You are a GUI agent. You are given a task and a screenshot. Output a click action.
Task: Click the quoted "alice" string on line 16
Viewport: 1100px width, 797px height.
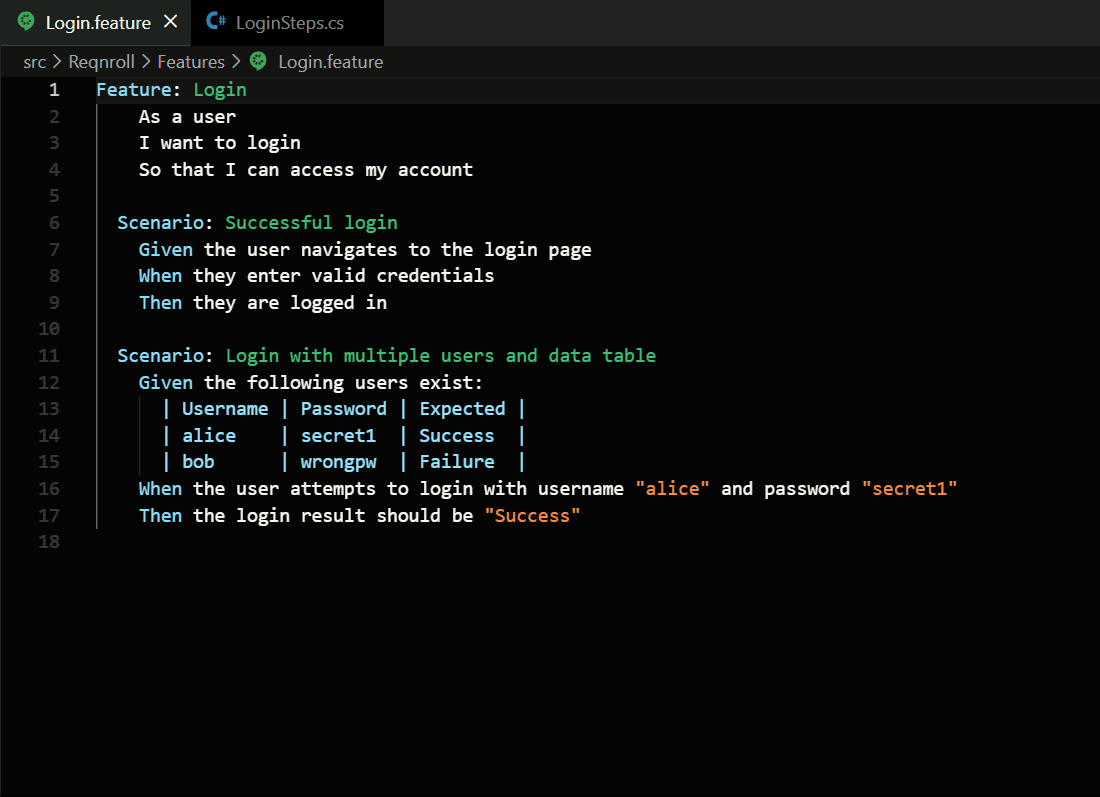673,489
